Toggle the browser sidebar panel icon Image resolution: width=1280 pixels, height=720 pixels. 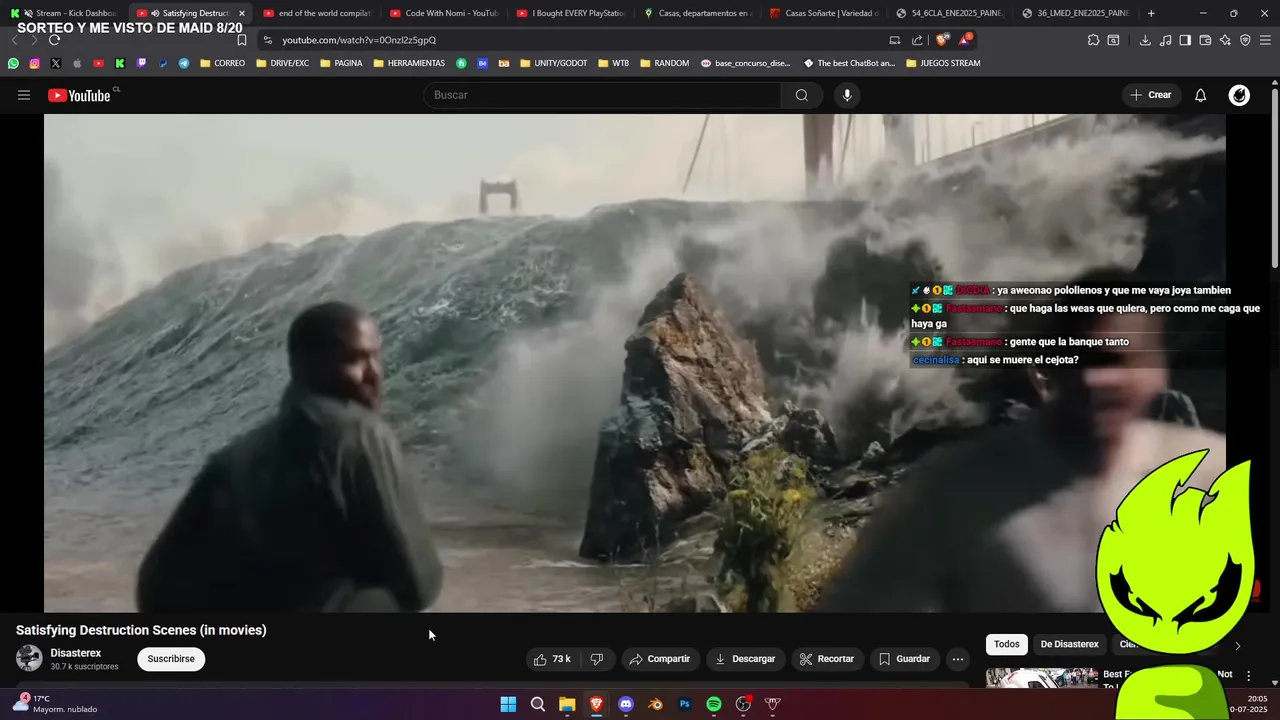(x=1185, y=40)
